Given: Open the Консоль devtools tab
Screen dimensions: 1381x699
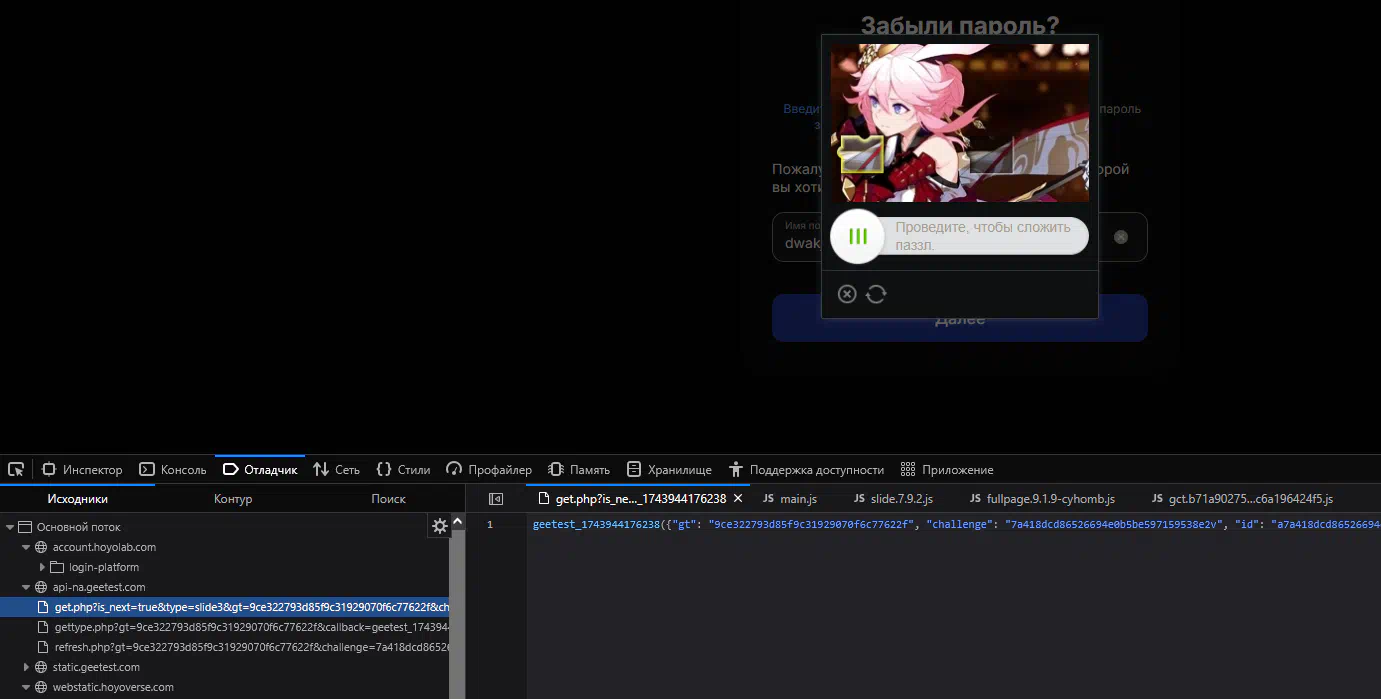Looking at the screenshot, I should [172, 469].
